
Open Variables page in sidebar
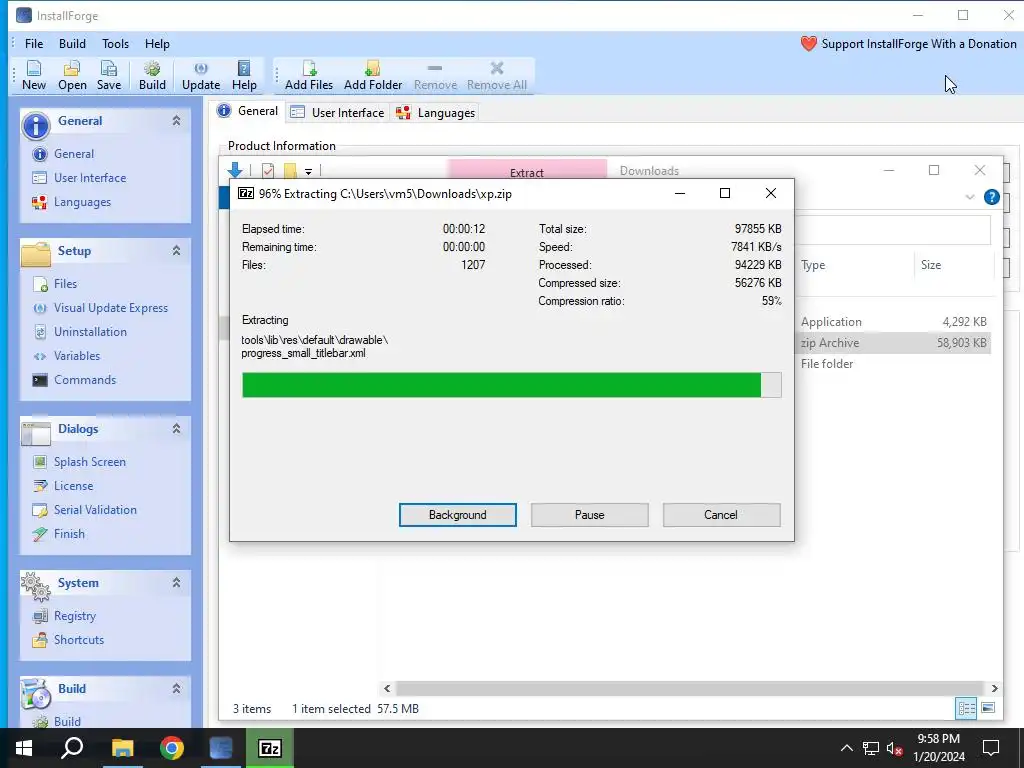(67, 356)
